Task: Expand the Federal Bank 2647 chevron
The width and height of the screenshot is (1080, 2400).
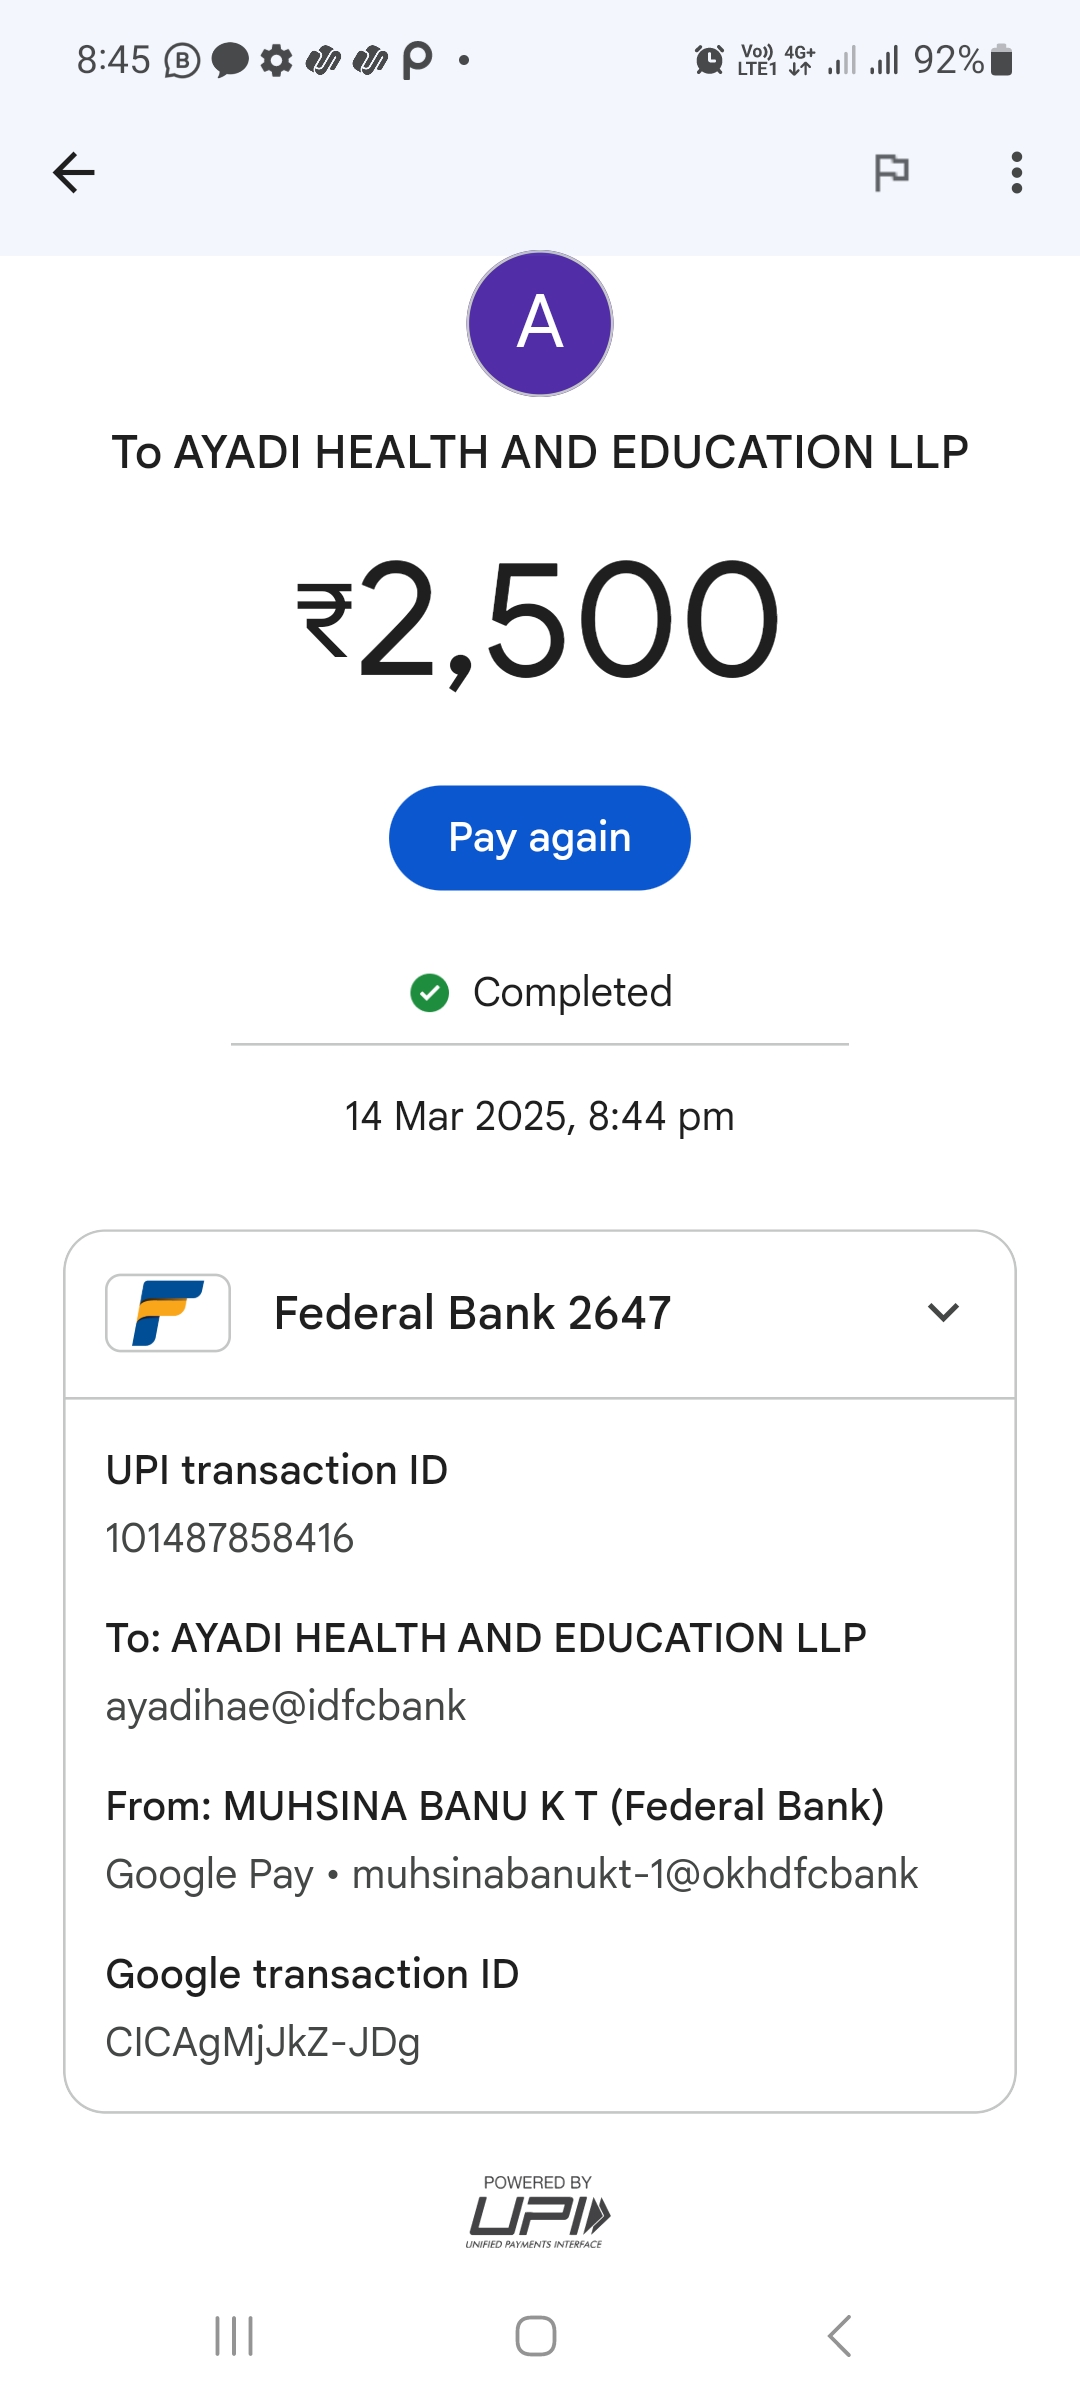Action: click(x=943, y=1313)
